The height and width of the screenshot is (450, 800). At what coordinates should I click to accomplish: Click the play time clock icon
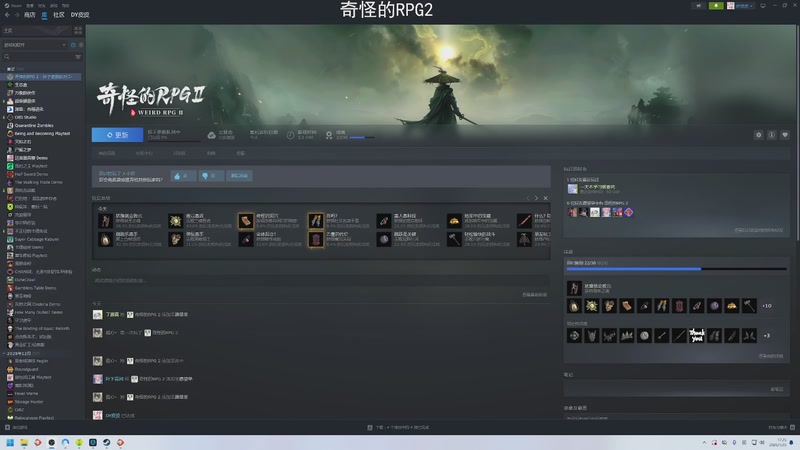click(290, 135)
